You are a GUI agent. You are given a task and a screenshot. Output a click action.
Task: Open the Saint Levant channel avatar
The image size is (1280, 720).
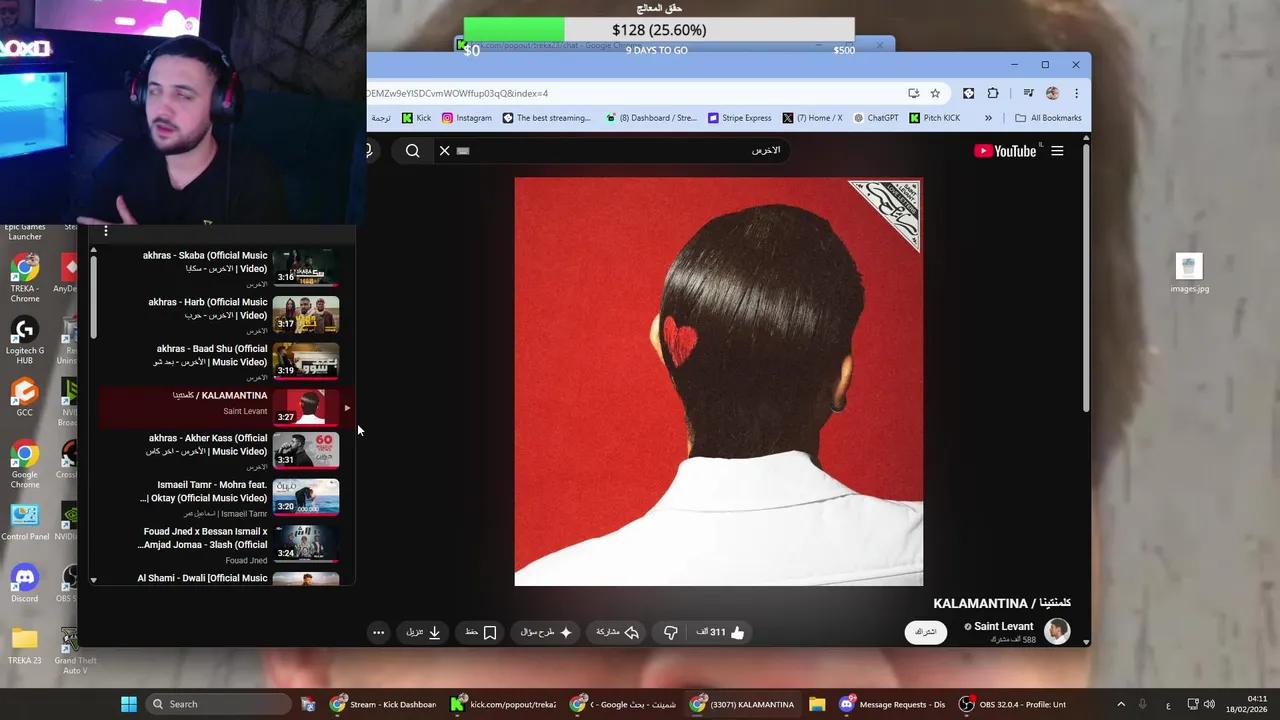point(1057,631)
